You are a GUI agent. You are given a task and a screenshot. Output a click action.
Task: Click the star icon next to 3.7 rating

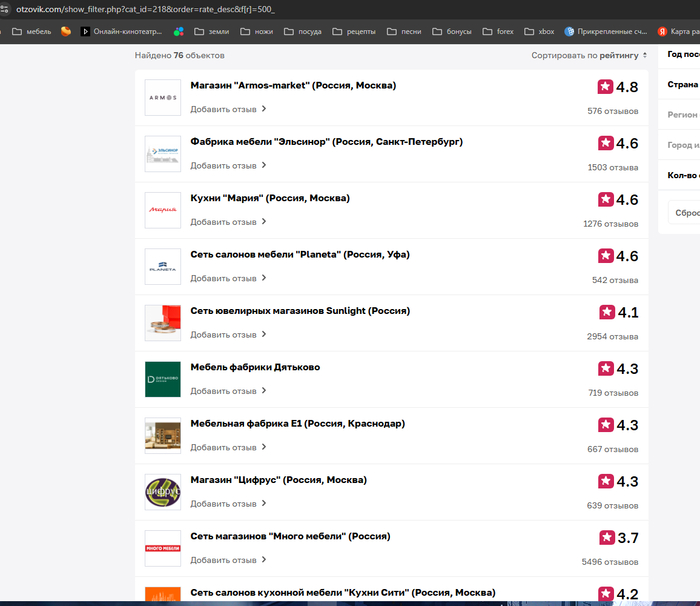[x=606, y=538]
